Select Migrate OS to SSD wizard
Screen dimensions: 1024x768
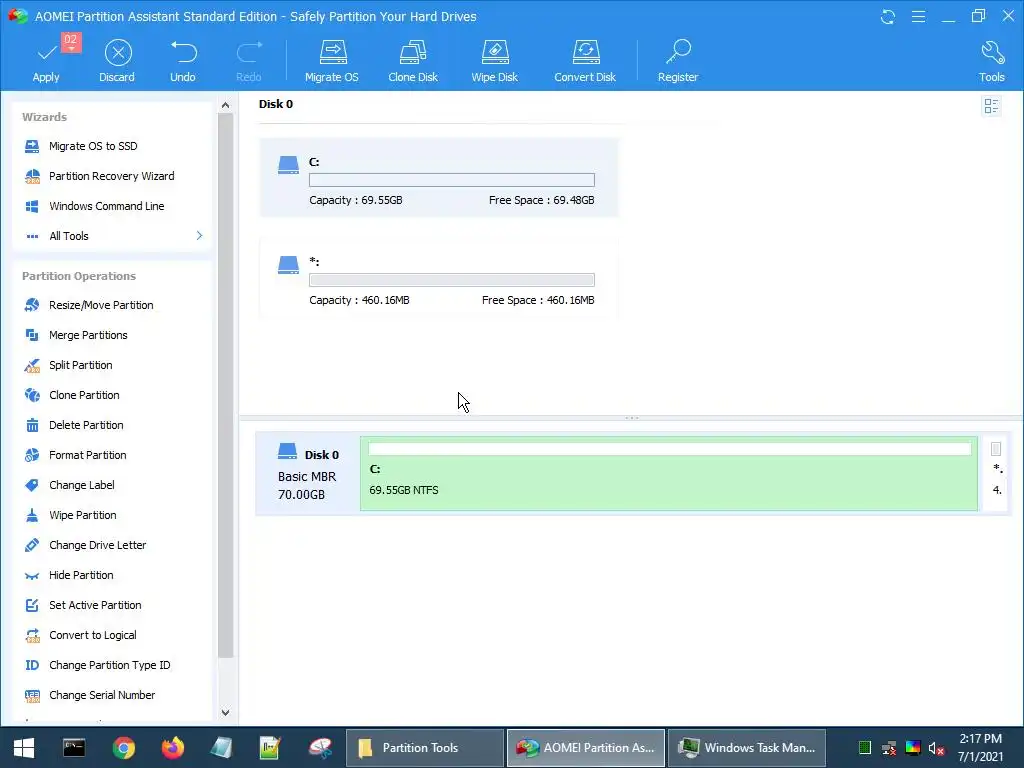pos(93,146)
